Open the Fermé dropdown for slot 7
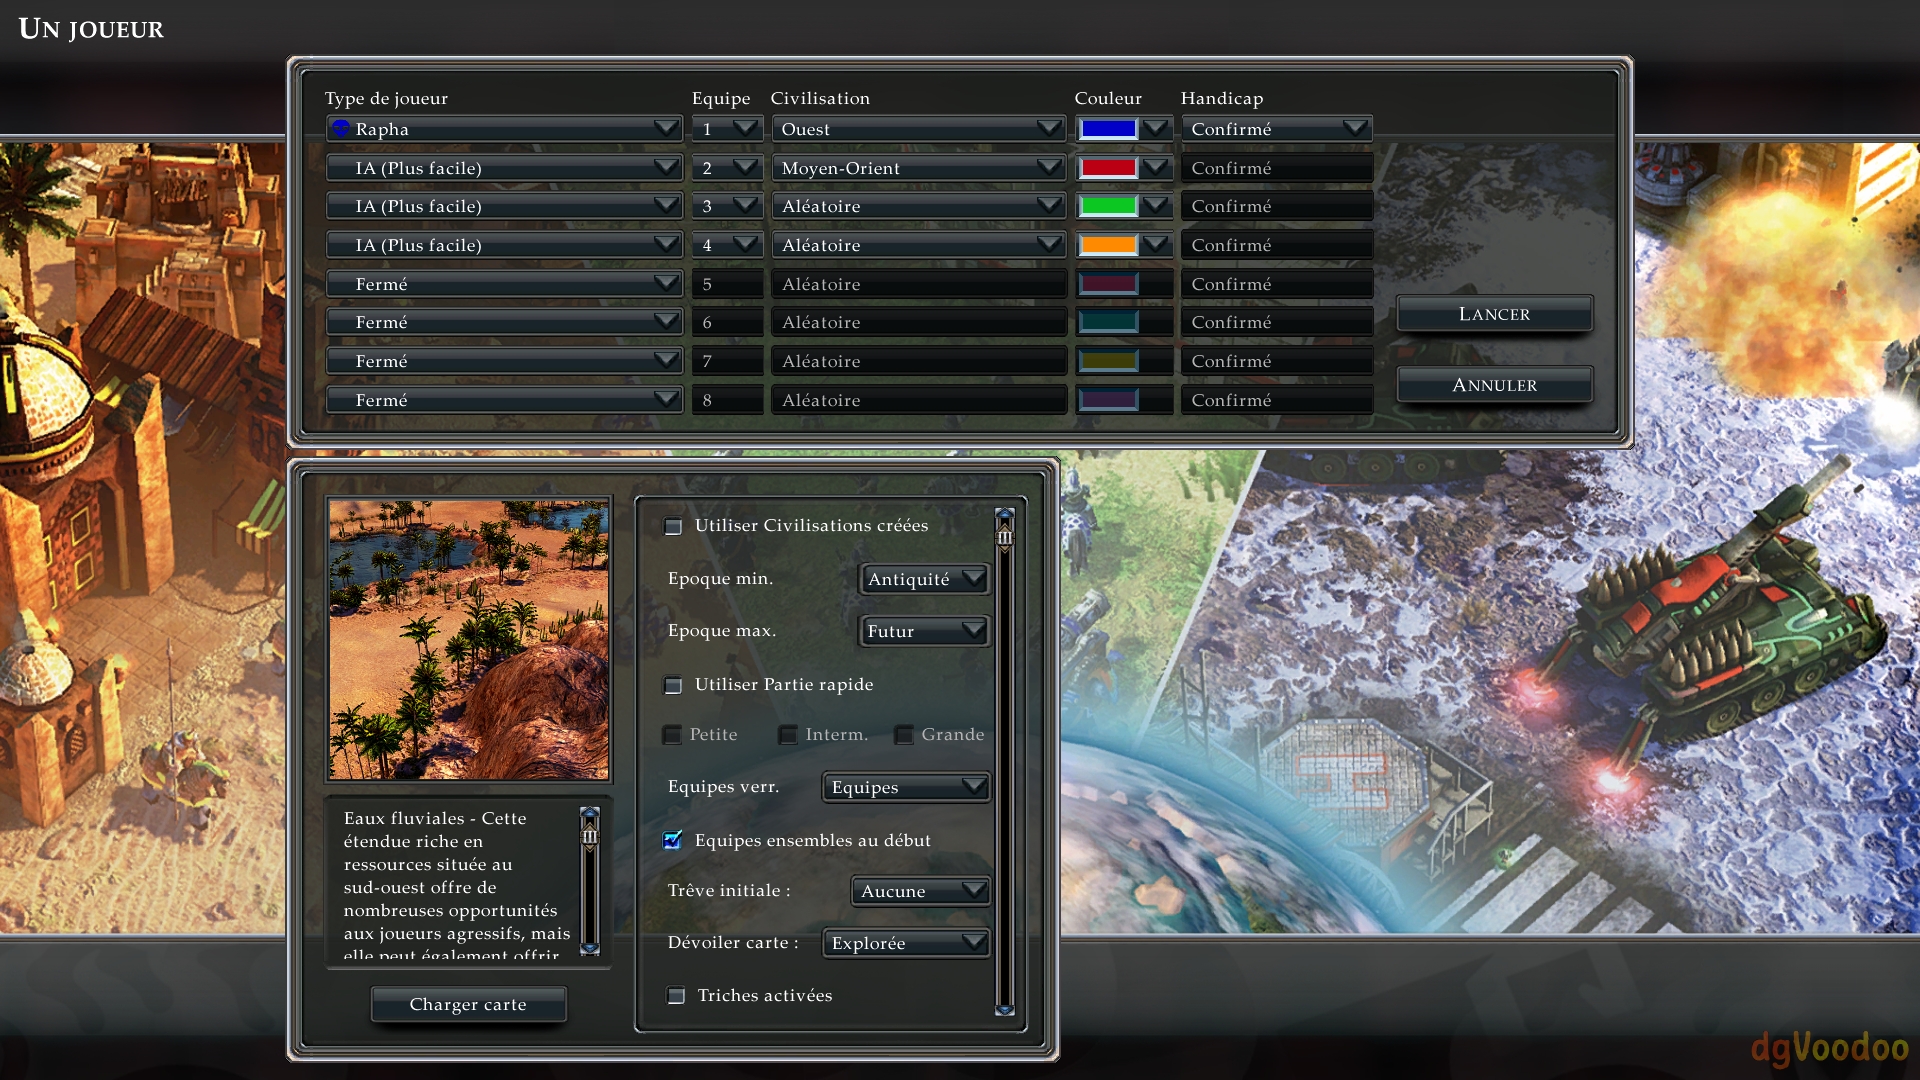 pos(505,361)
